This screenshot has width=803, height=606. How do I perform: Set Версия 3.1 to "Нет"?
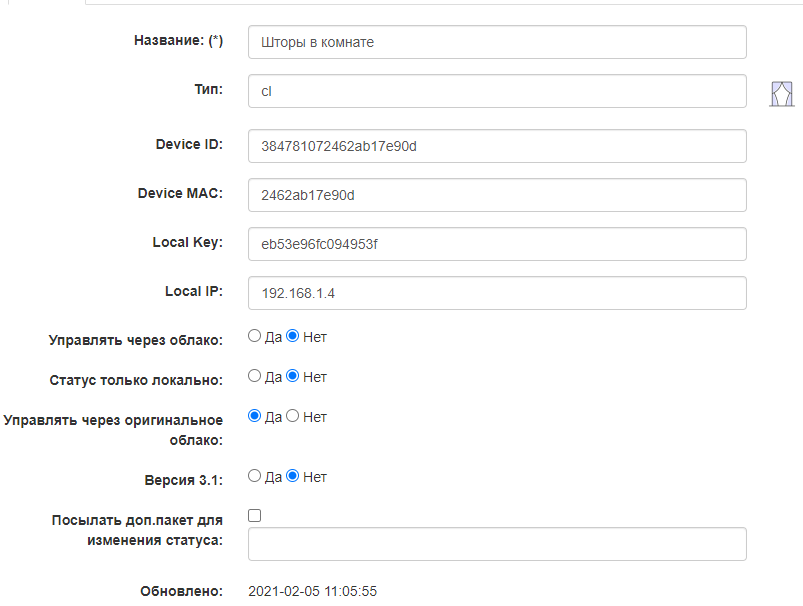293,477
